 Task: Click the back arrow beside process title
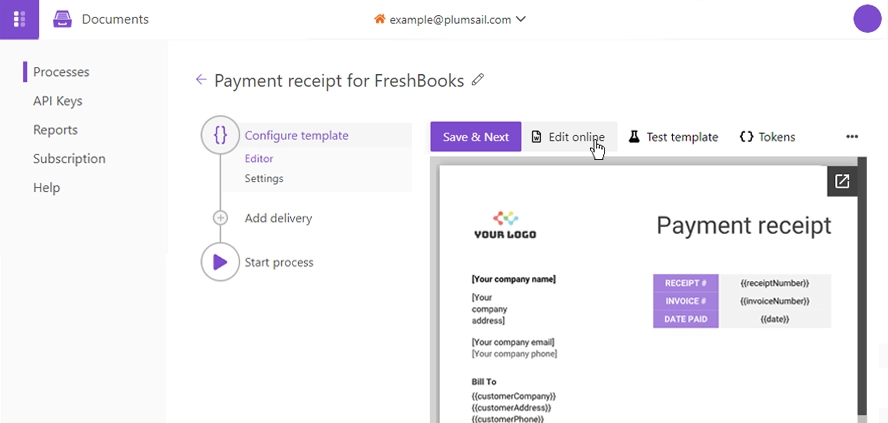201,80
